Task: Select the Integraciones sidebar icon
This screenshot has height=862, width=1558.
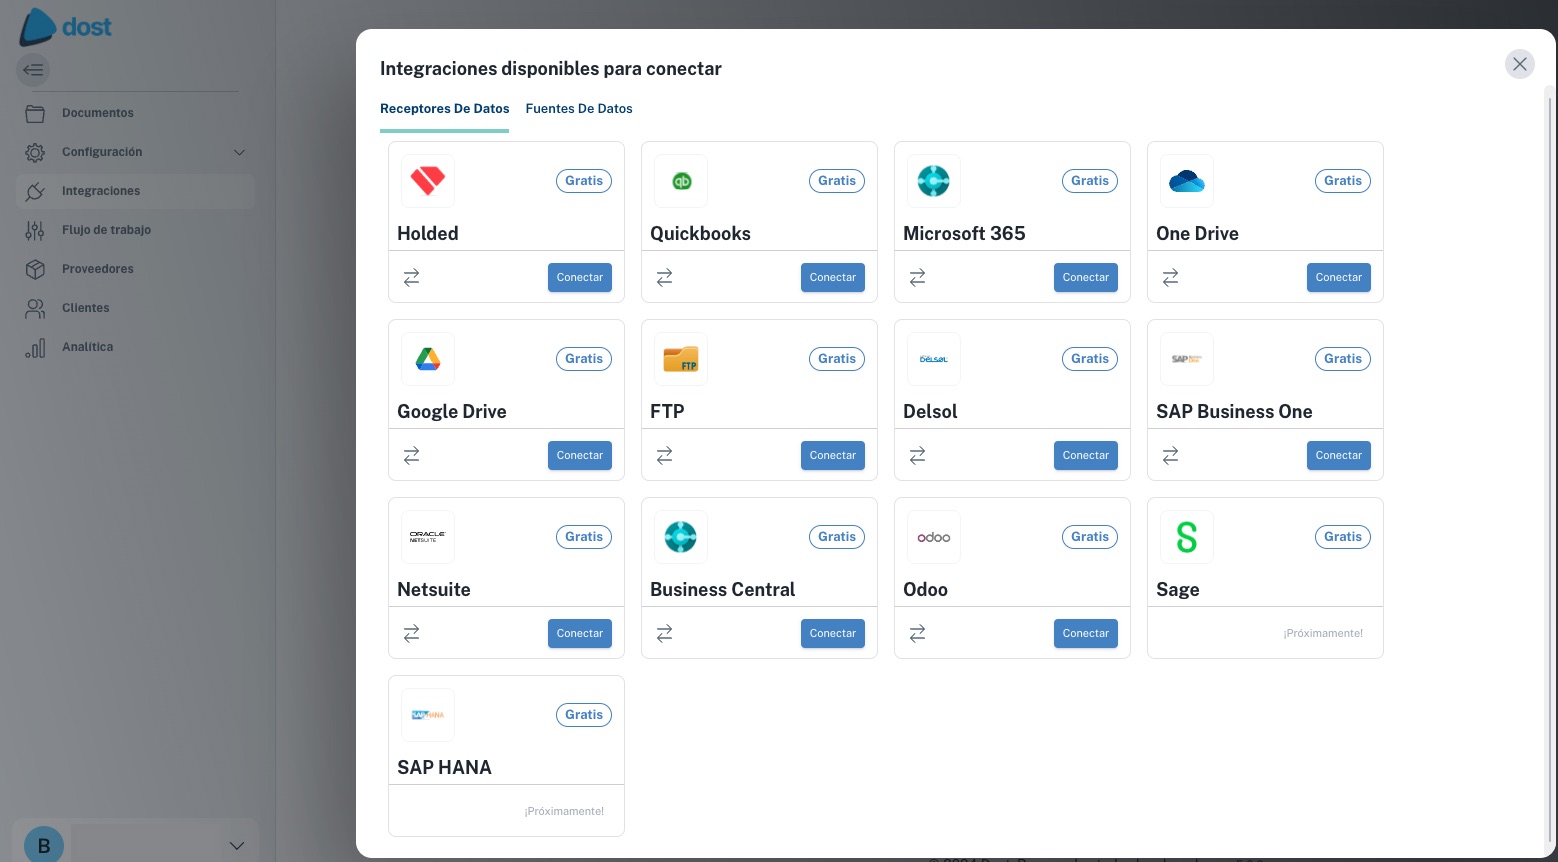Action: point(35,191)
